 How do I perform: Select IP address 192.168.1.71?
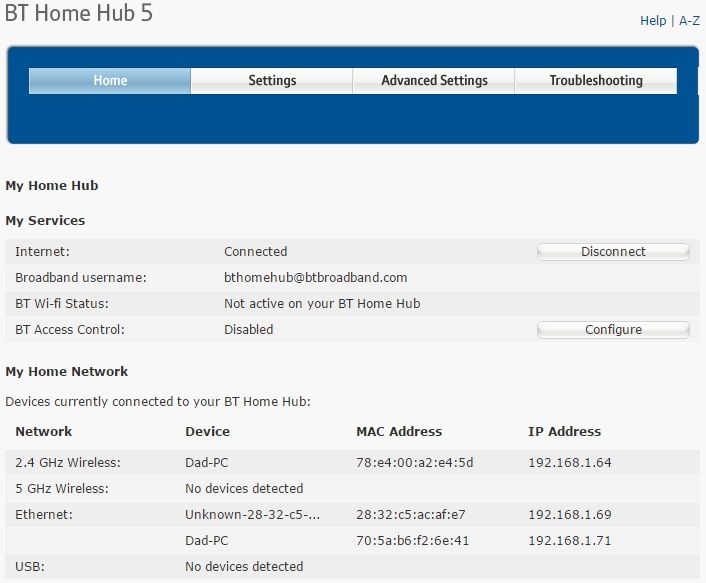570,541
